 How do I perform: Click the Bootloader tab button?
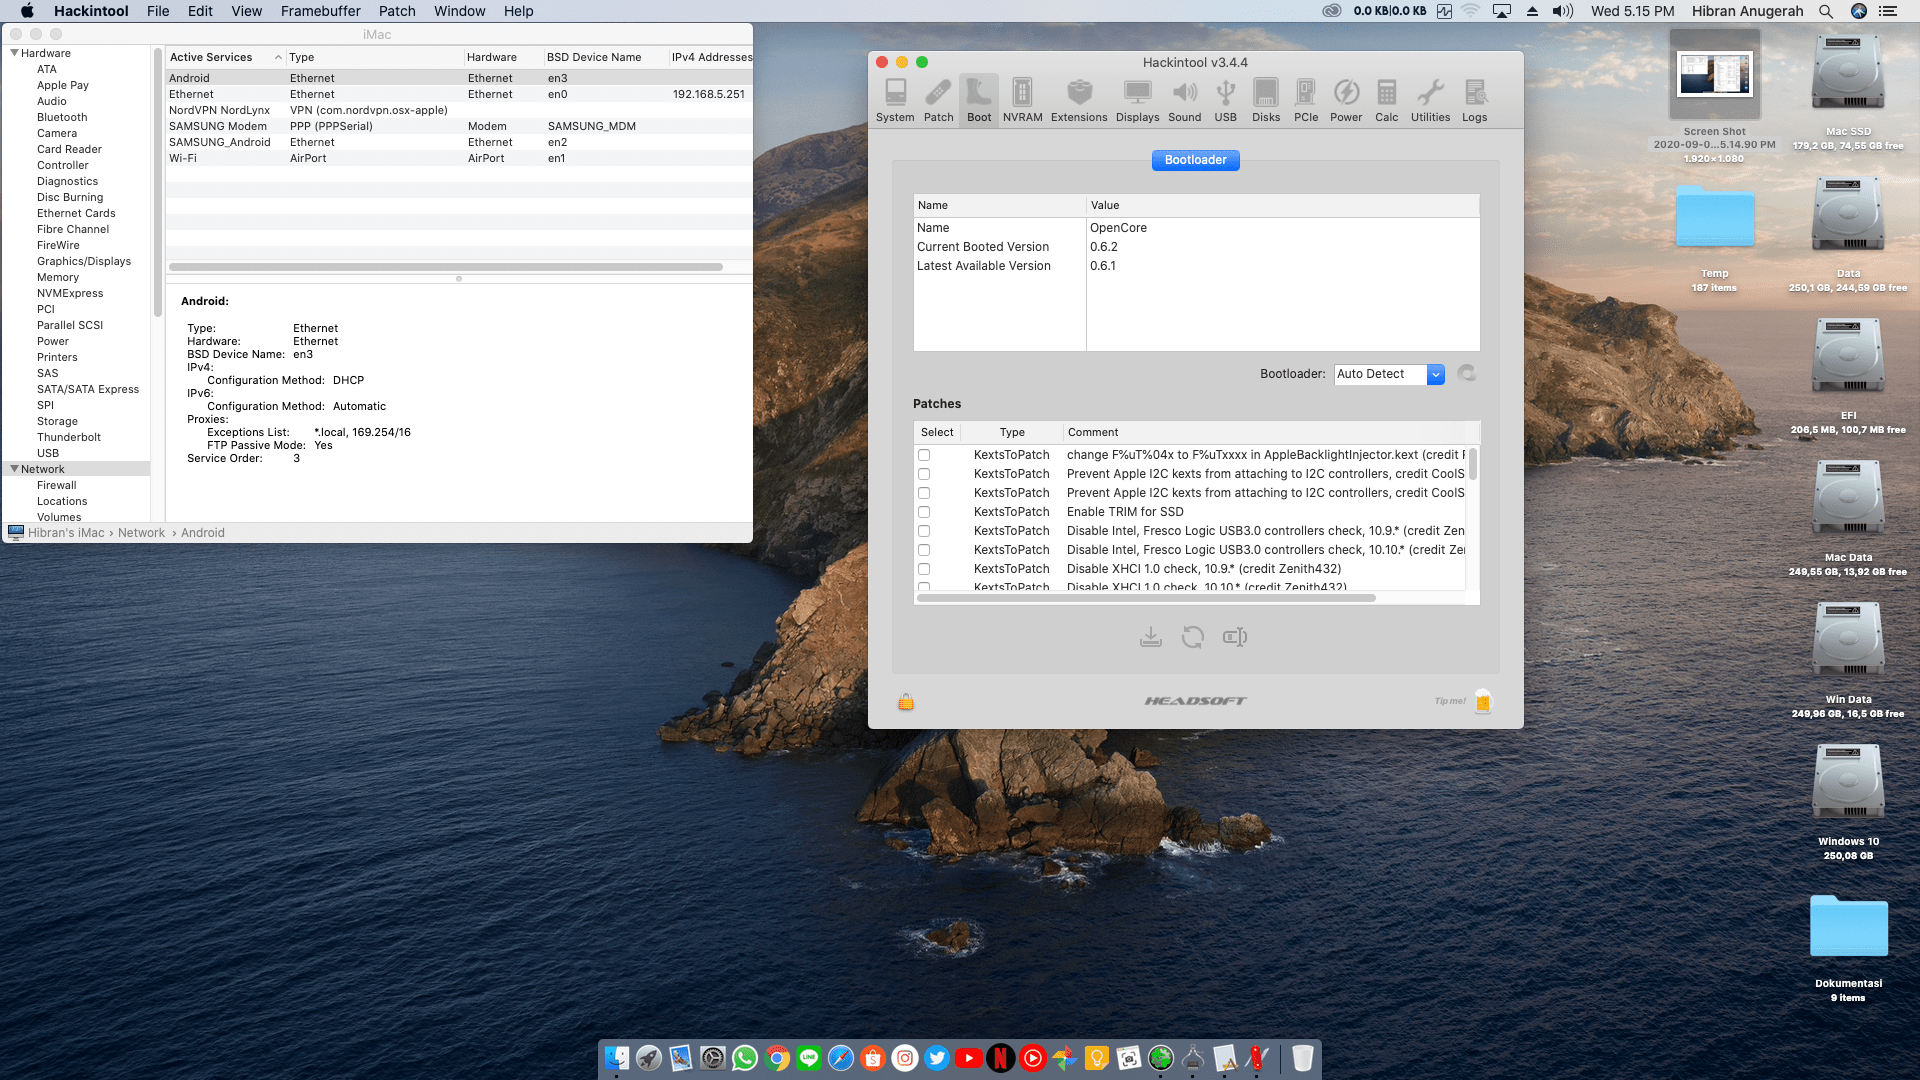tap(1195, 160)
